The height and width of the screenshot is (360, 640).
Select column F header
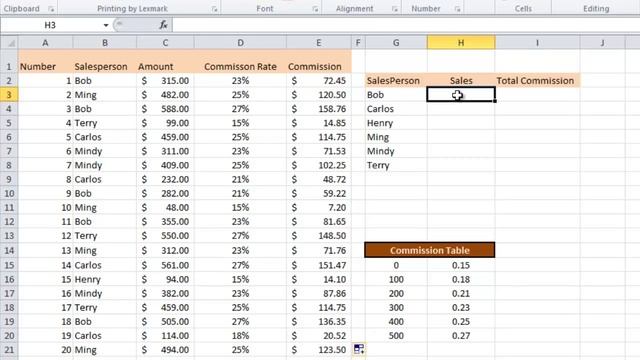(x=358, y=42)
